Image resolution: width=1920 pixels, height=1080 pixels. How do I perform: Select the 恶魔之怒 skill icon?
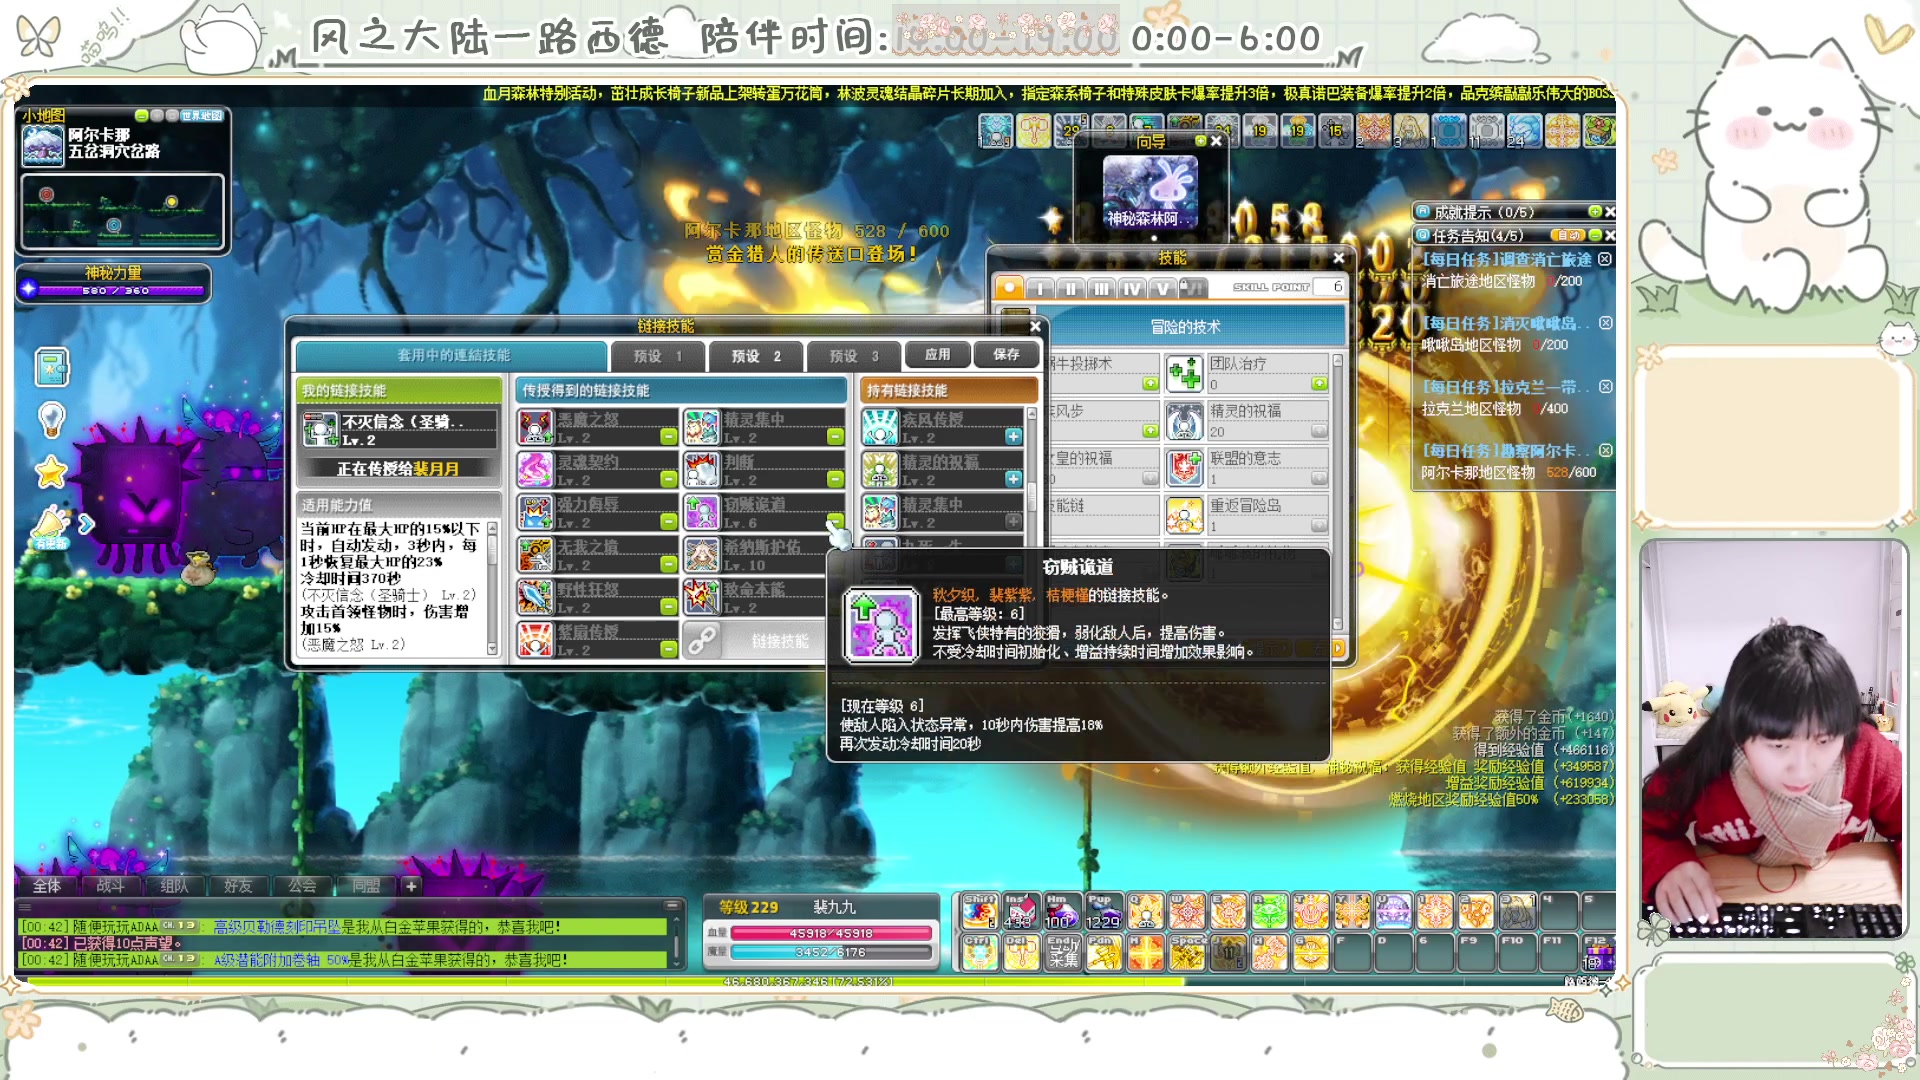(536, 427)
